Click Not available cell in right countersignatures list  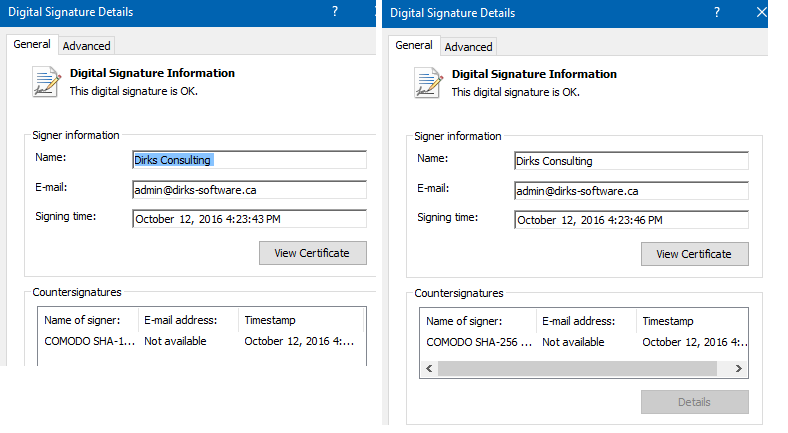click(x=573, y=342)
